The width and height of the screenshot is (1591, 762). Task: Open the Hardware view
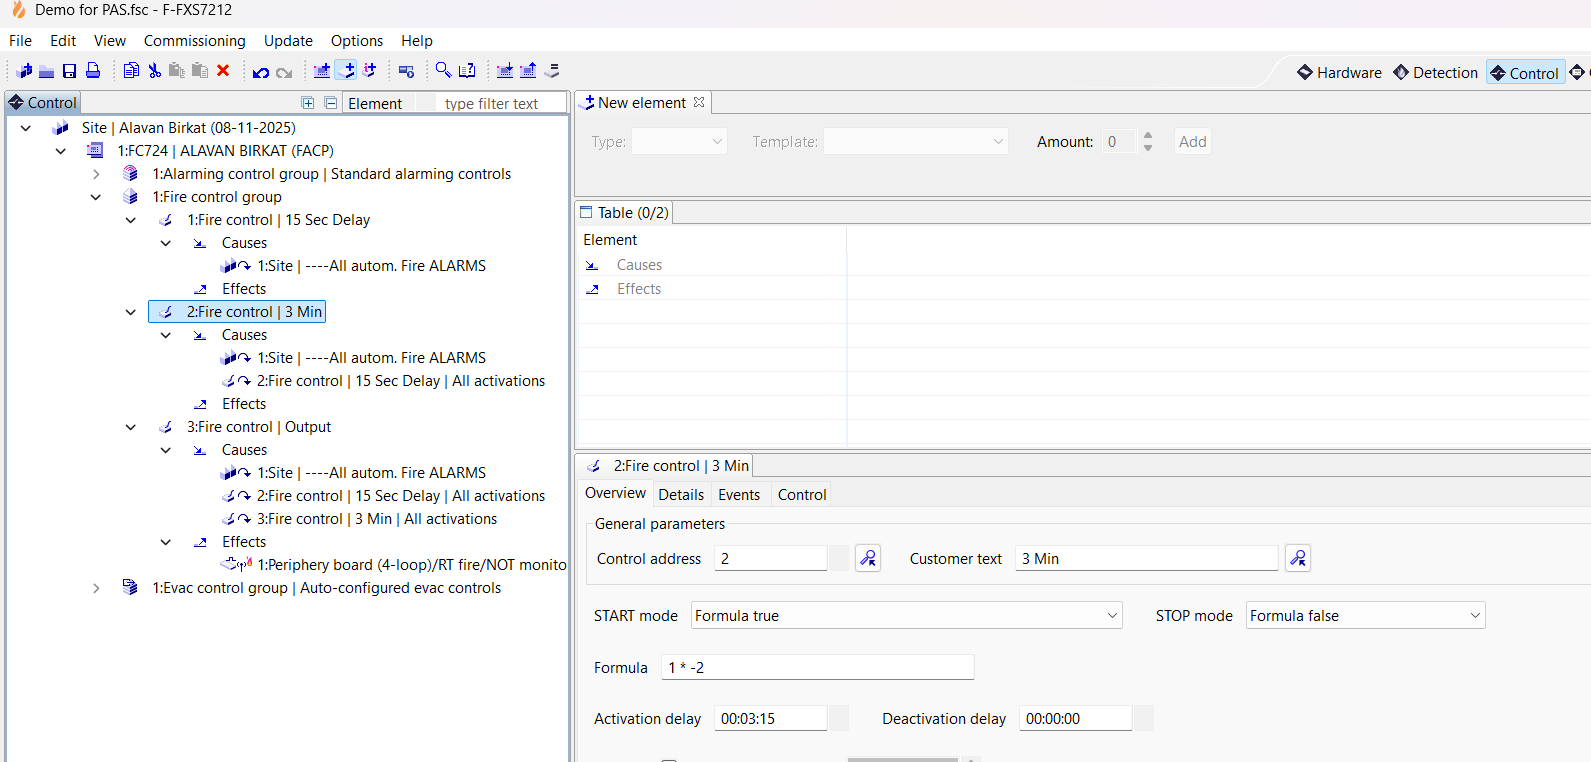[x=1339, y=73]
